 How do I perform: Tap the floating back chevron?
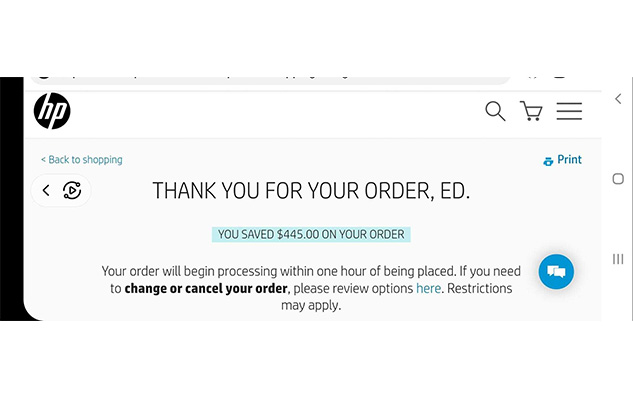46,191
